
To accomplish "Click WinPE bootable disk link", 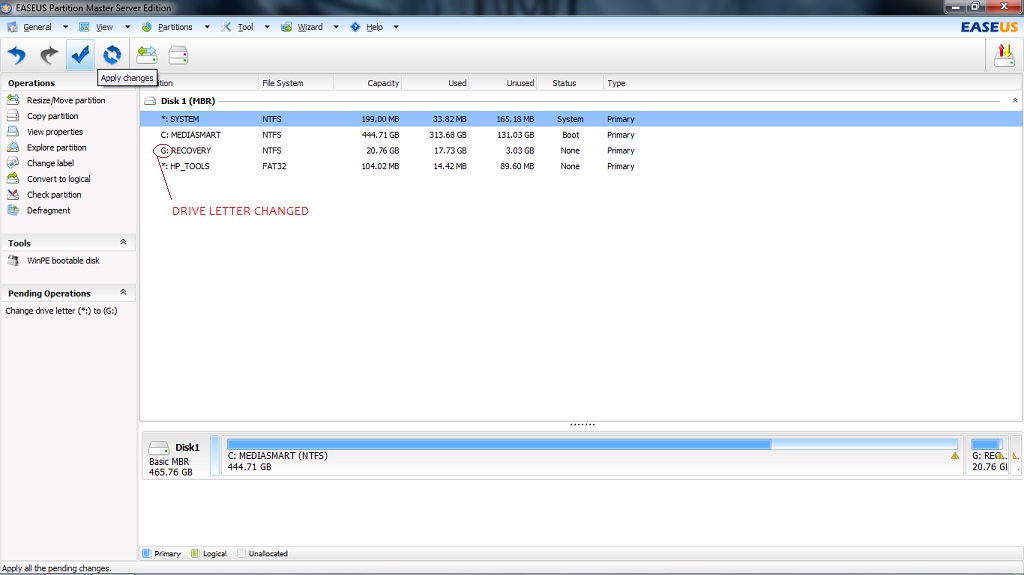I will (63, 260).
